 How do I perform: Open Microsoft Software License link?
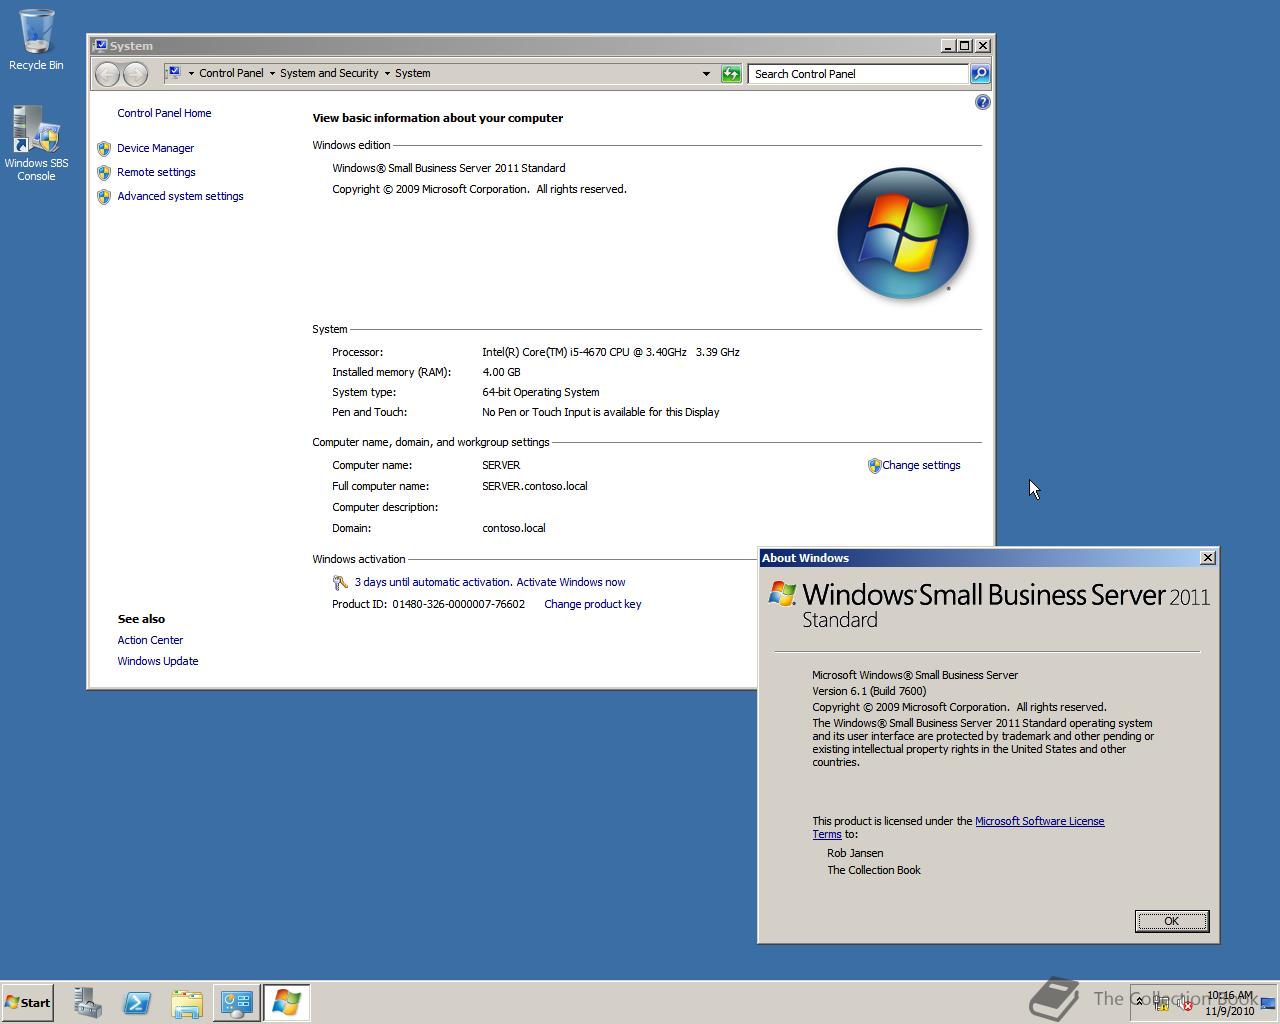pyautogui.click(x=1040, y=821)
